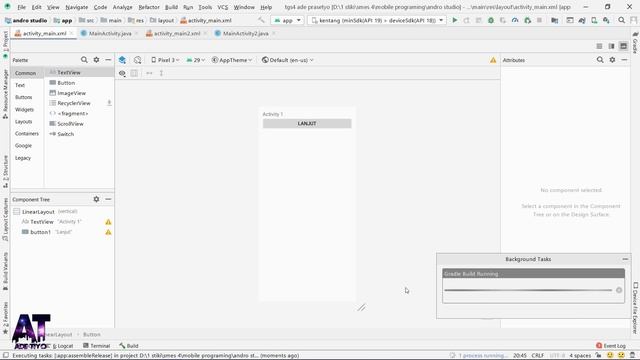Download RecyclerView dependency icon
This screenshot has height=360, width=640.
(x=109, y=103)
